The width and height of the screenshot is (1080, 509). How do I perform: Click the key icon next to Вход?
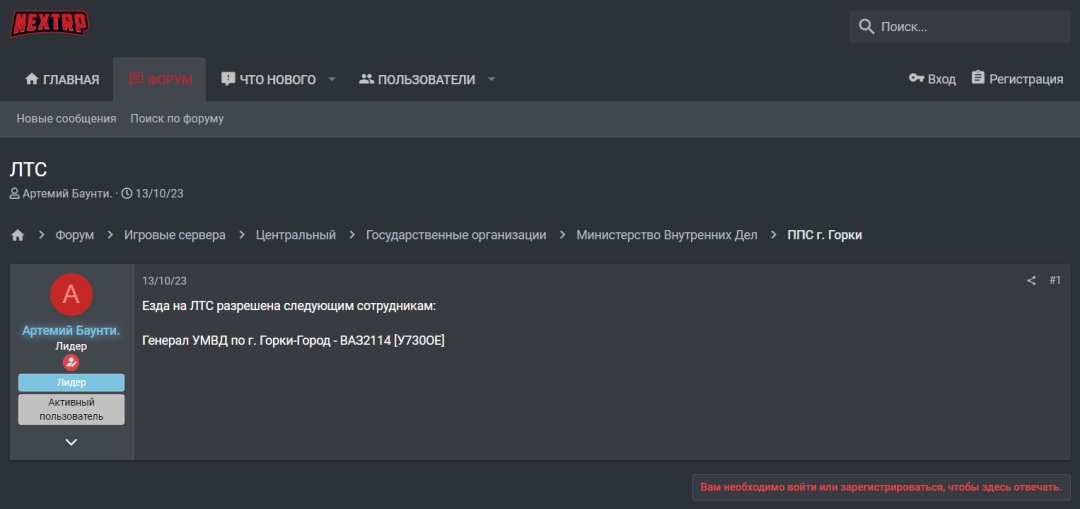(x=916, y=78)
